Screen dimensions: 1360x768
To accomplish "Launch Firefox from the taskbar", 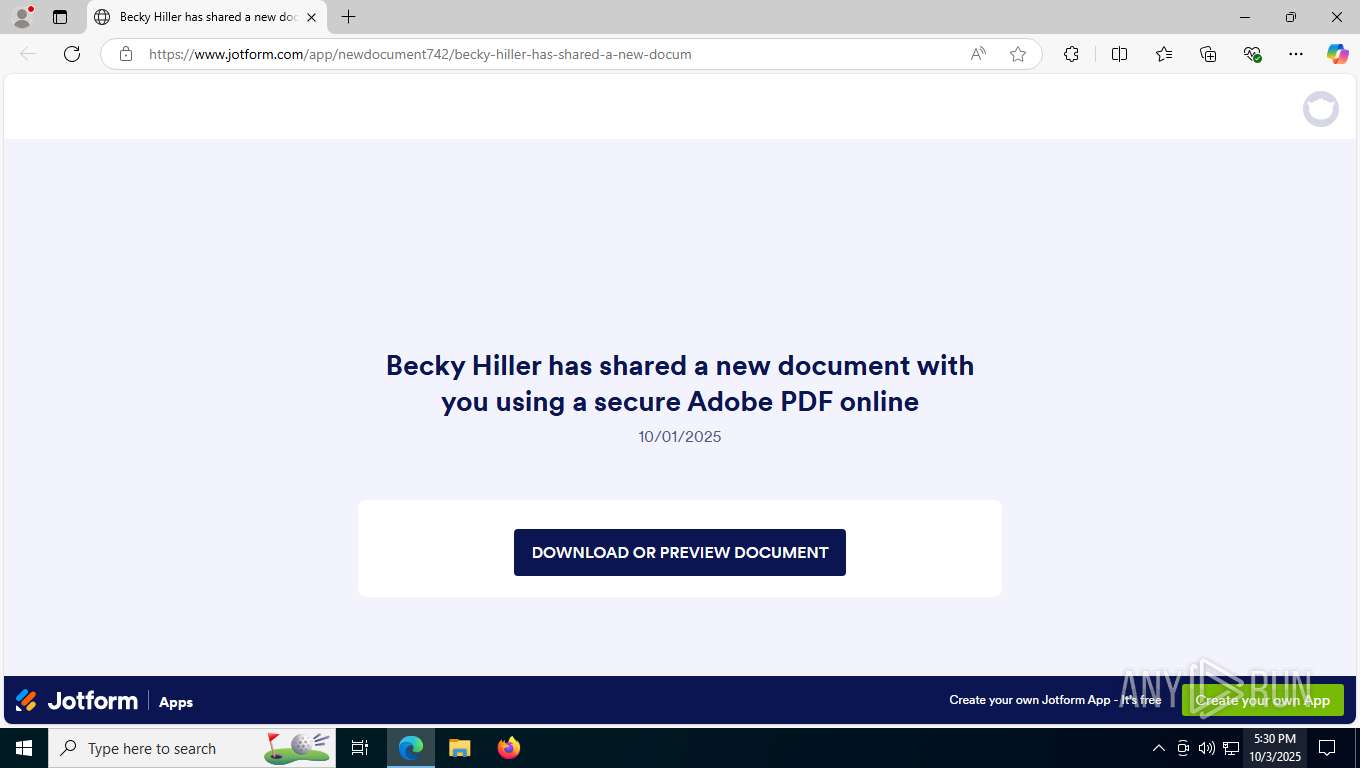I will click(509, 748).
